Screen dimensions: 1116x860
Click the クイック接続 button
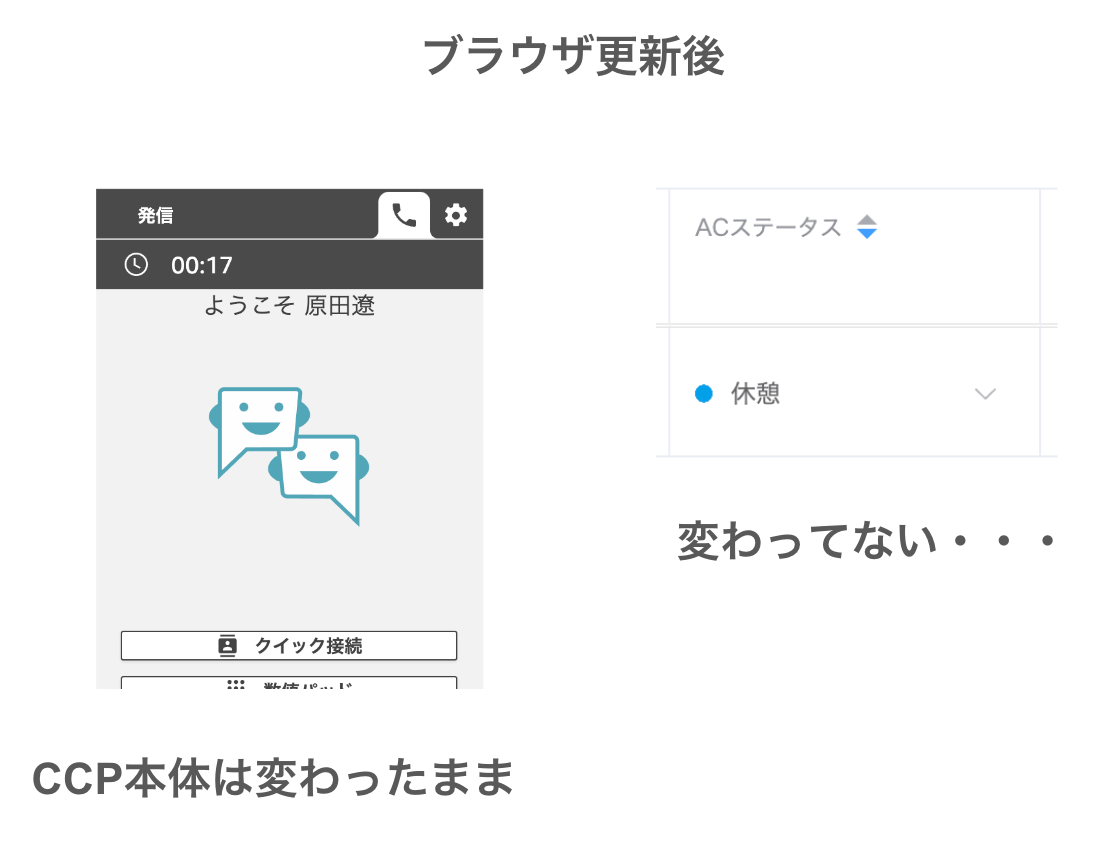coord(289,646)
